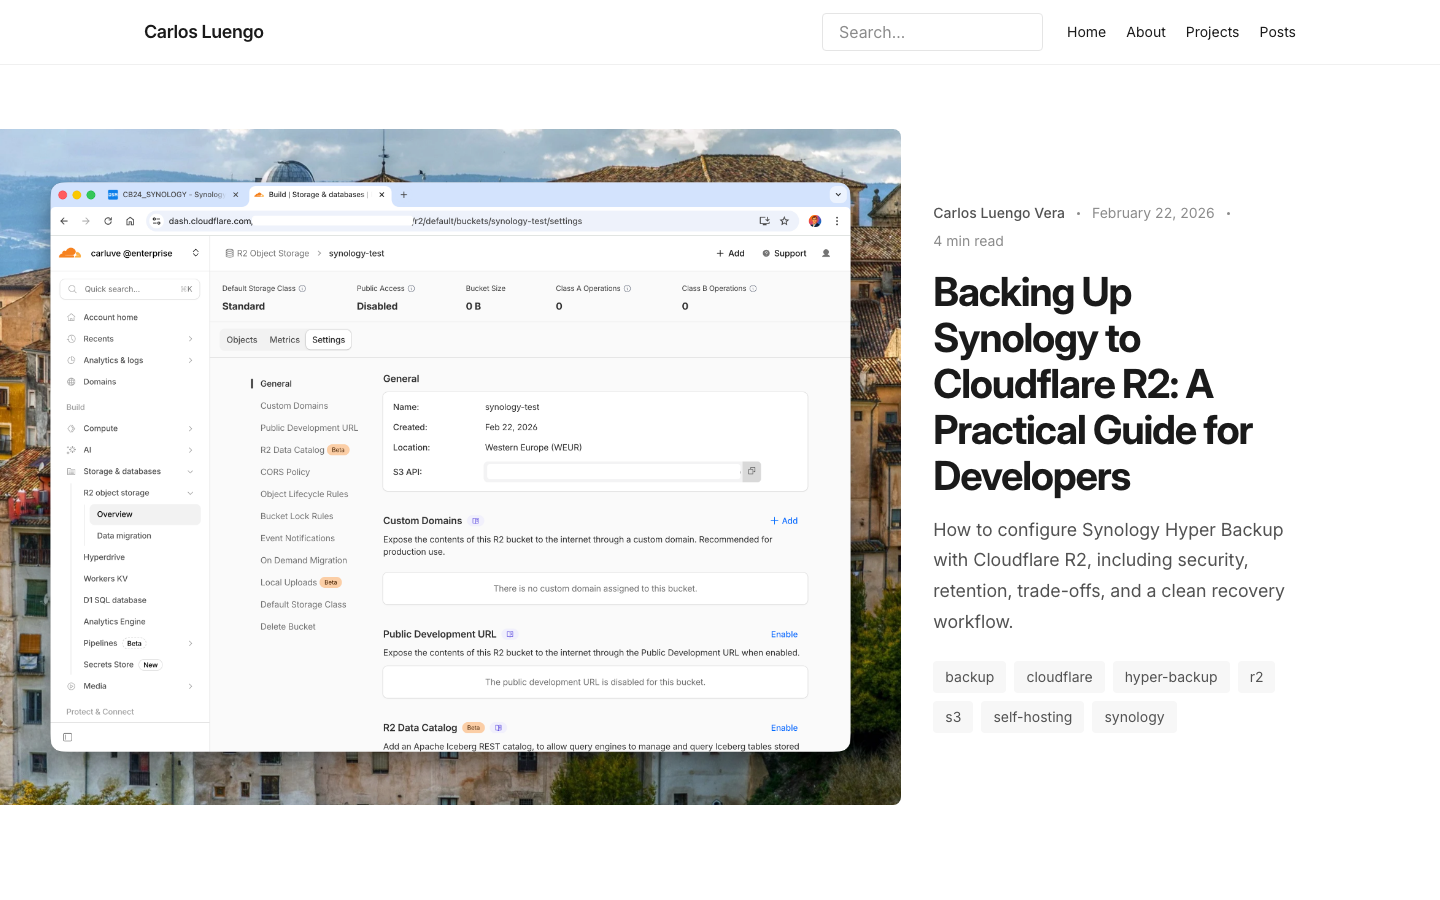Click the '4 min read' label
1440x900 pixels.
point(968,241)
